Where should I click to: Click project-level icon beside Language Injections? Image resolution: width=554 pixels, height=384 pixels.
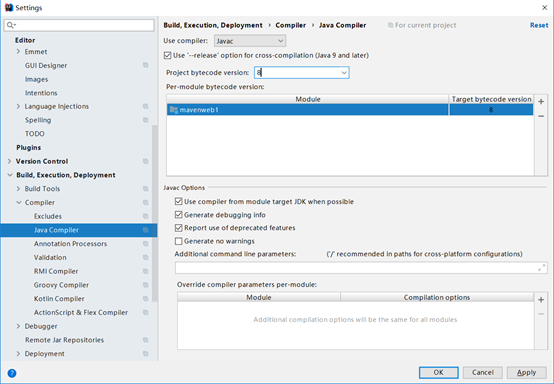tap(146, 106)
